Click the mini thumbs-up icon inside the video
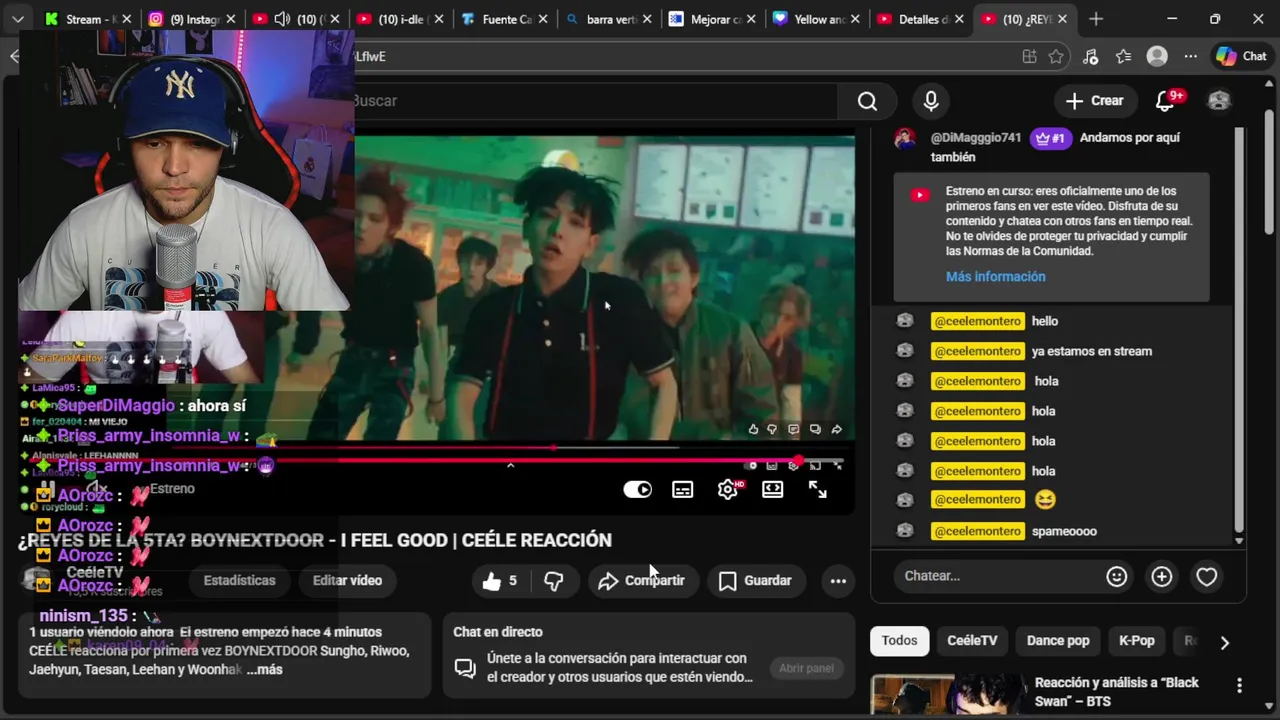 pos(753,430)
